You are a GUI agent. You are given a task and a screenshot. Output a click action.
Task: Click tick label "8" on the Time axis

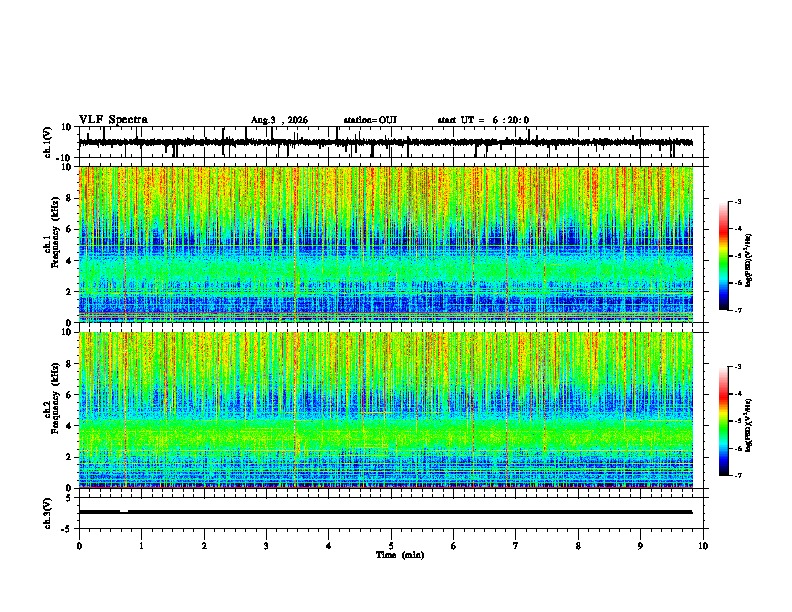(578, 546)
